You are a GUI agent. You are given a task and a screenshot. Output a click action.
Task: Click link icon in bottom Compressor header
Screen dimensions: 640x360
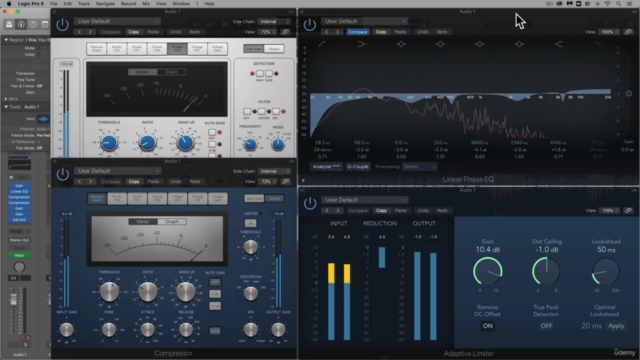pos(286,182)
